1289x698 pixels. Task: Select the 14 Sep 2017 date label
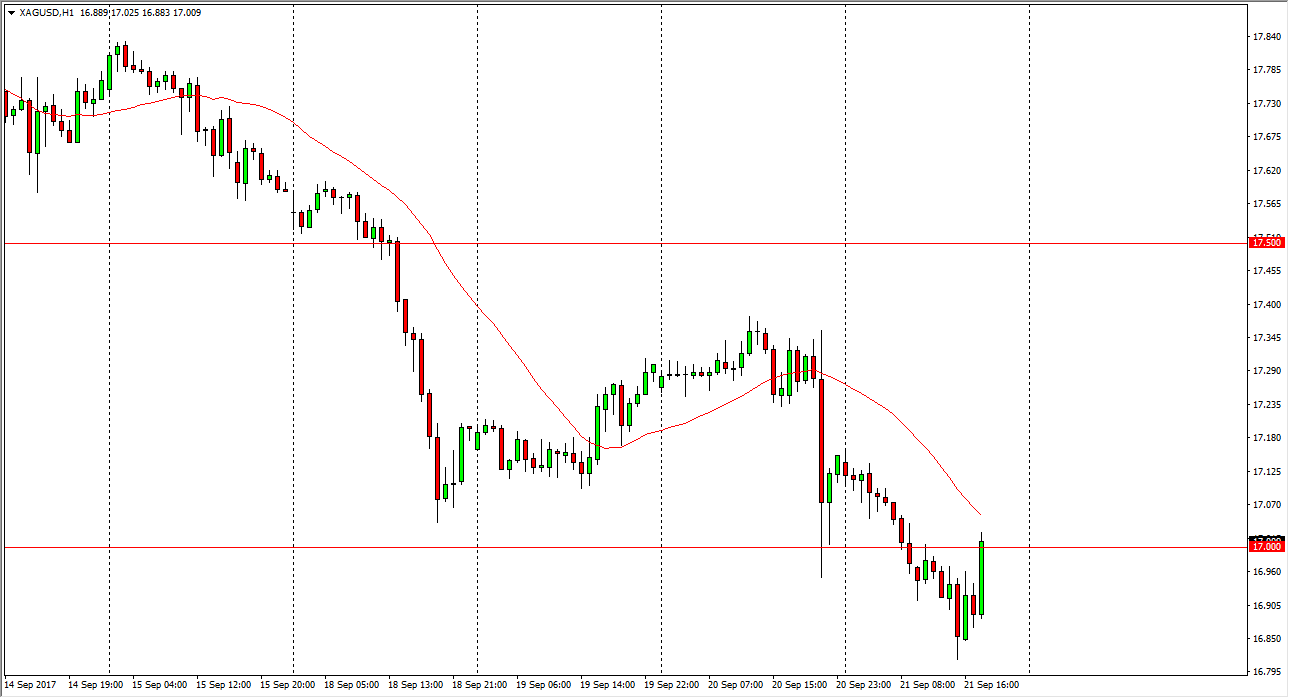click(30, 685)
